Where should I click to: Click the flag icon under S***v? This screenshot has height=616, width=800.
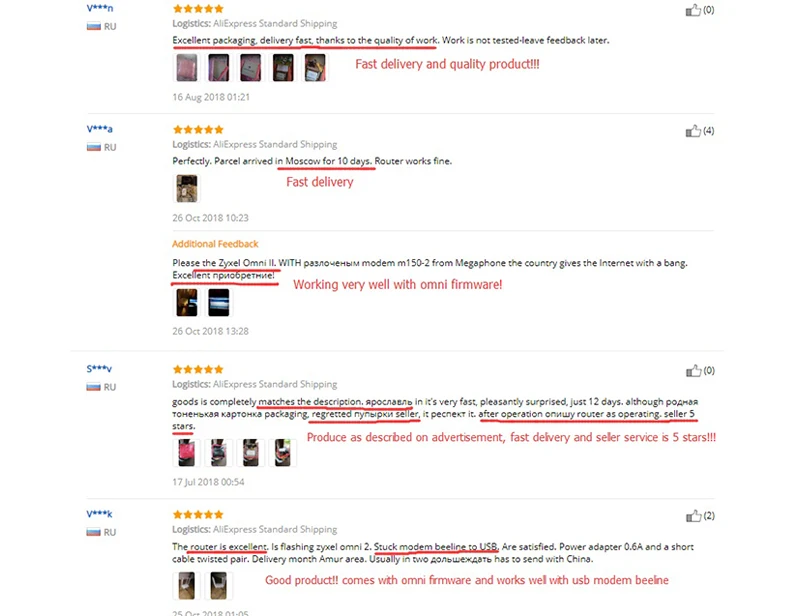(x=94, y=386)
